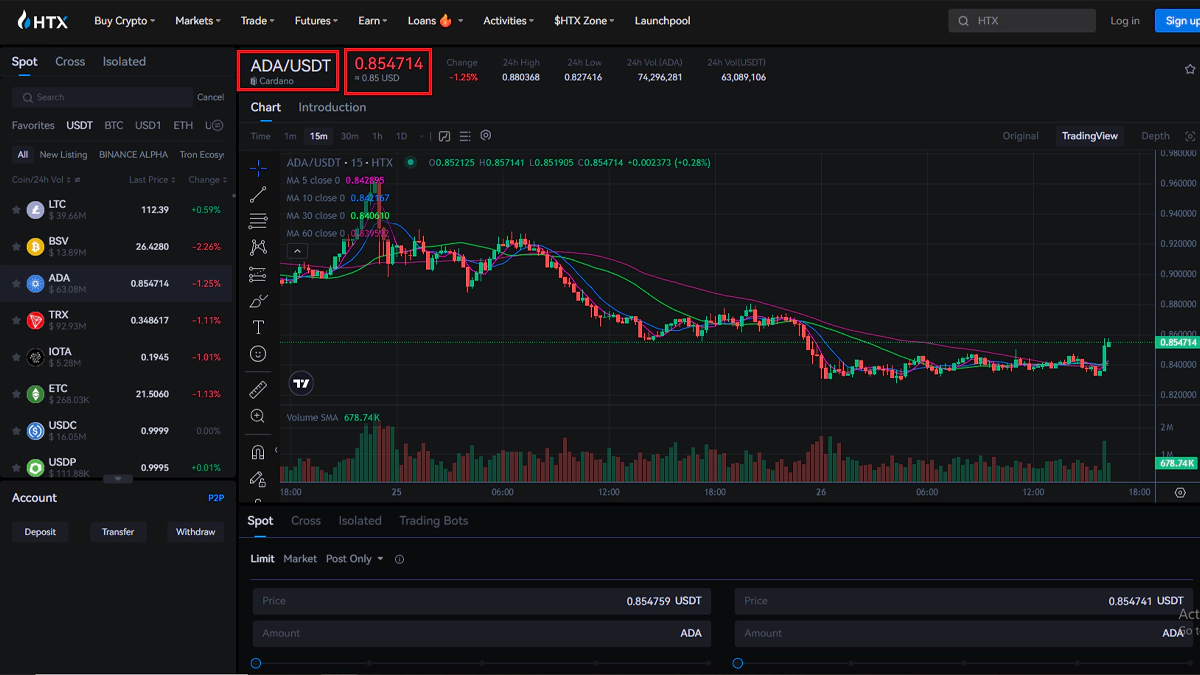
Task: Select the ruler measure tool
Action: coord(258,389)
